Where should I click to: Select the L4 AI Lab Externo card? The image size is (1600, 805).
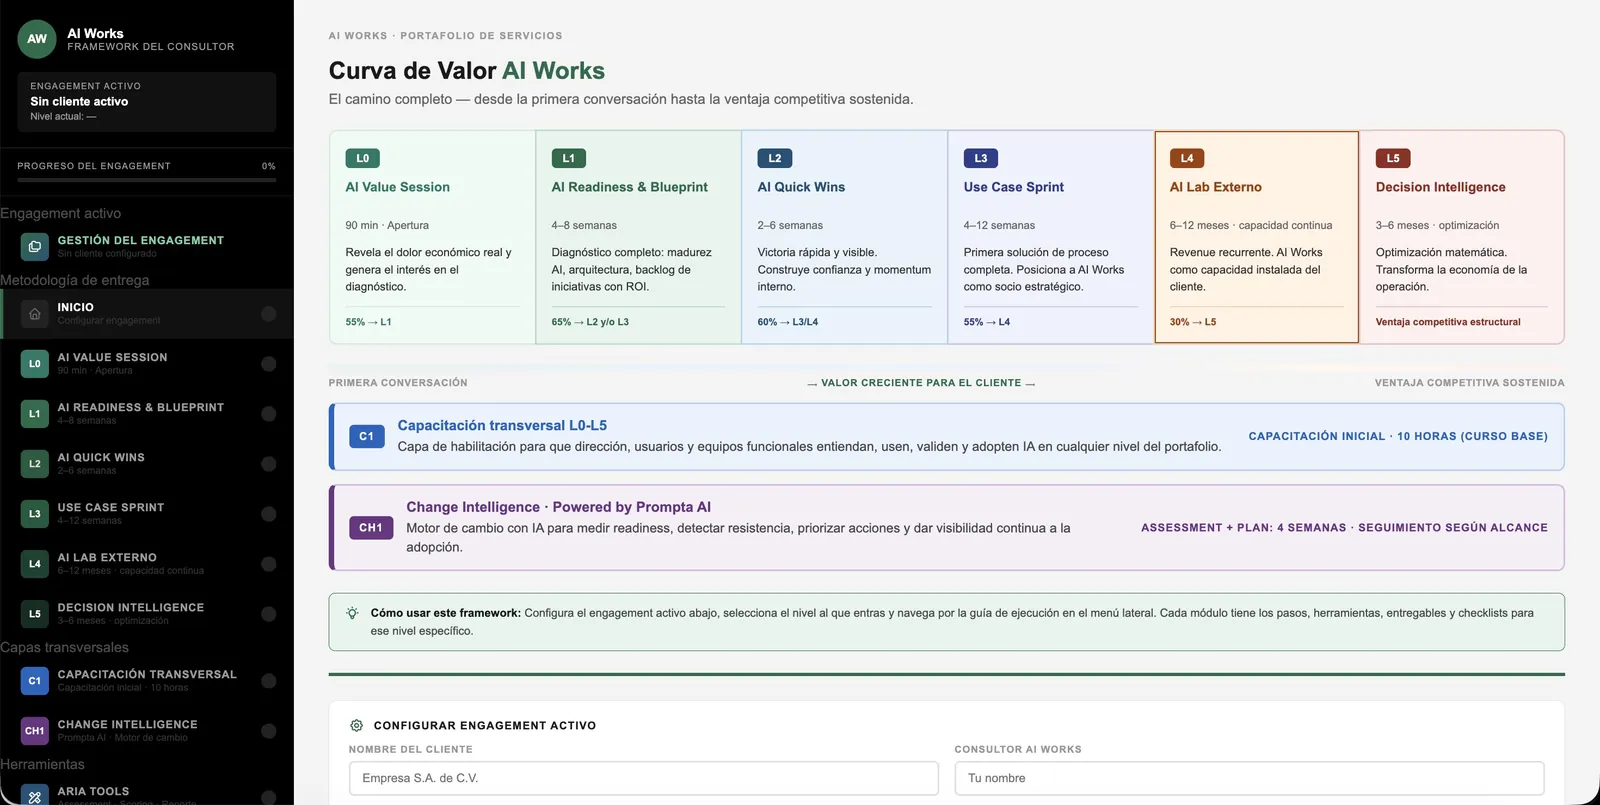(x=1256, y=237)
